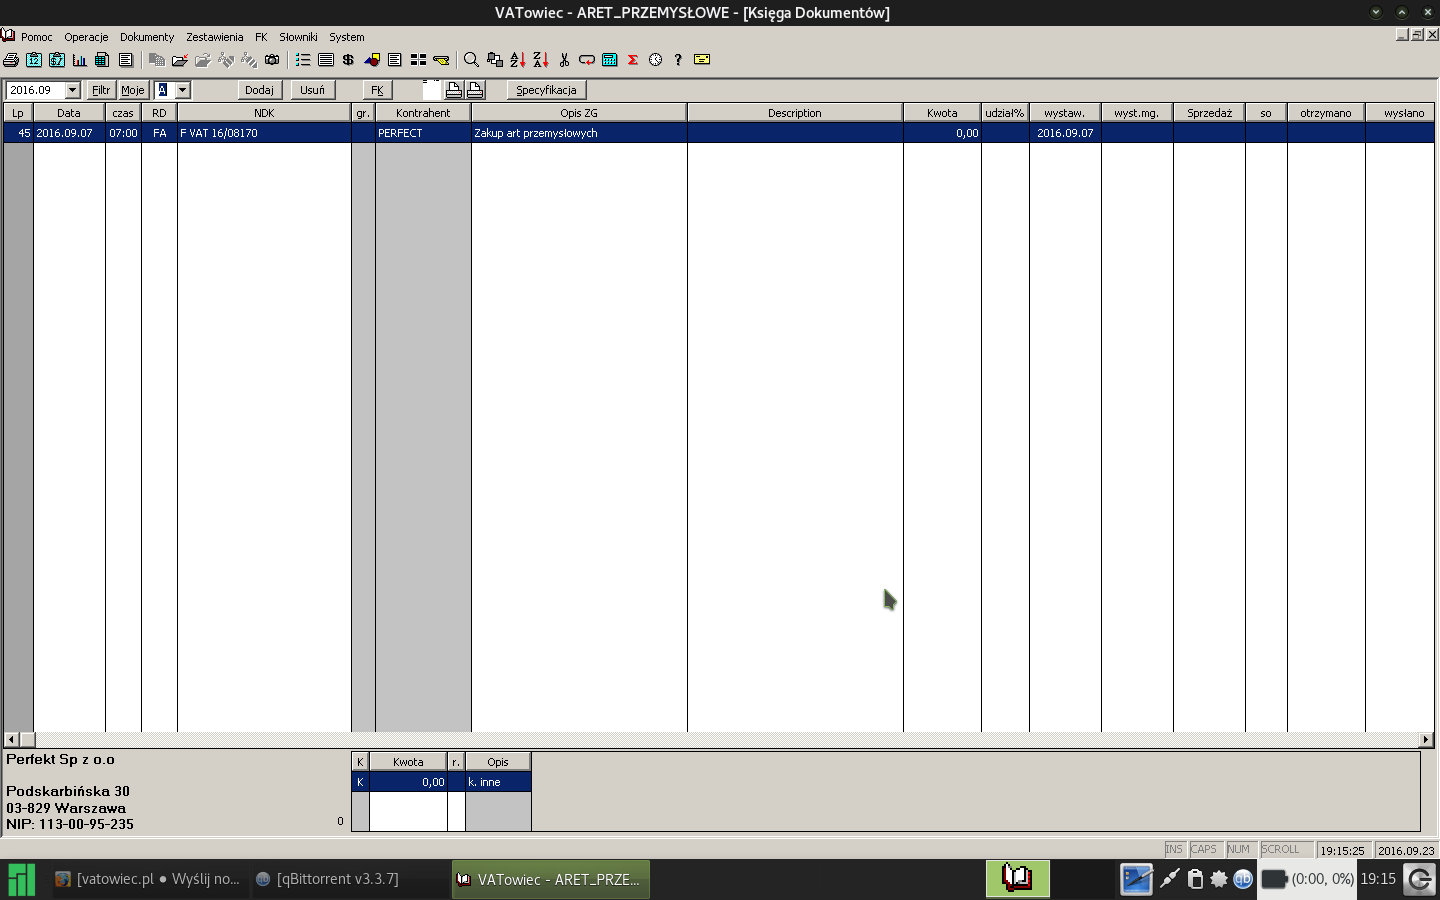The height and width of the screenshot is (900, 1440).
Task: Sort ascending with the A-Z icon
Action: pyautogui.click(x=518, y=60)
